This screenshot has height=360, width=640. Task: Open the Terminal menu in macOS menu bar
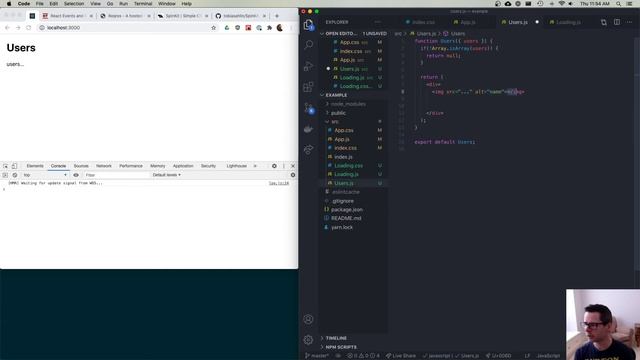143,4
